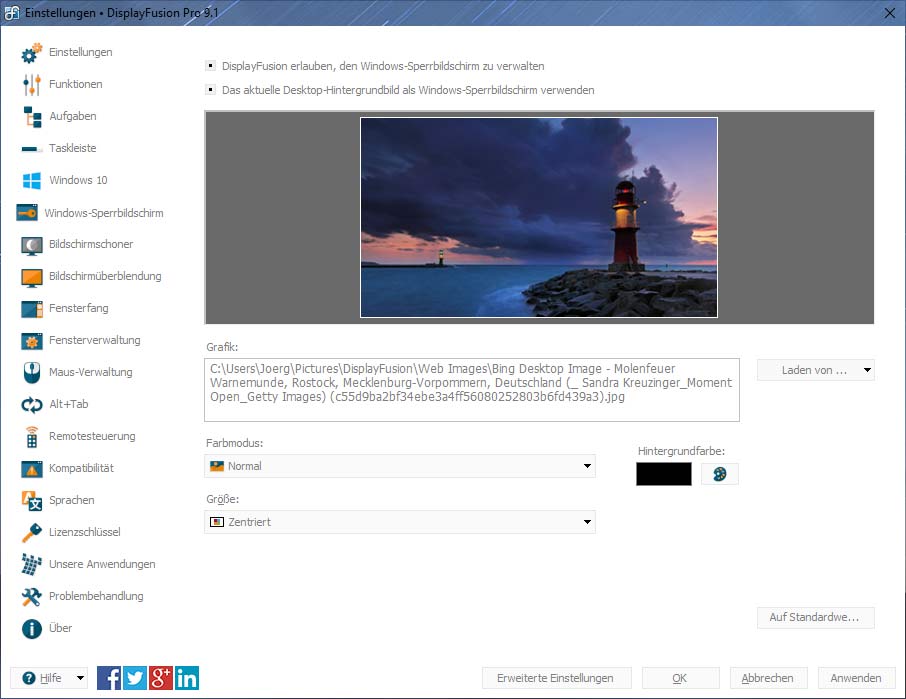
Task: Click the Fensterfang icon
Action: 32,309
